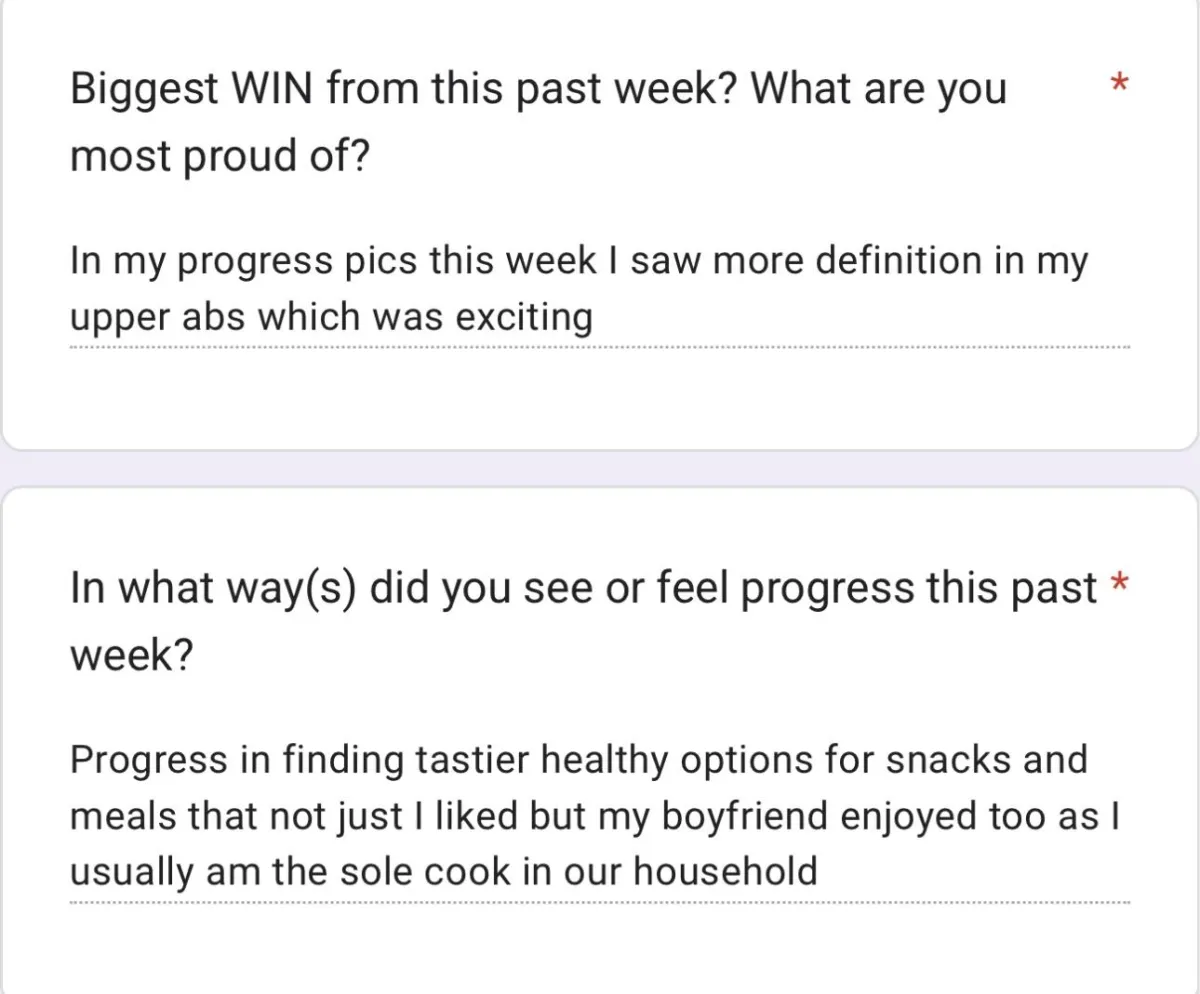This screenshot has width=1200, height=994.
Task: Click the red asterisk beside the progress question
Action: coord(1120,583)
